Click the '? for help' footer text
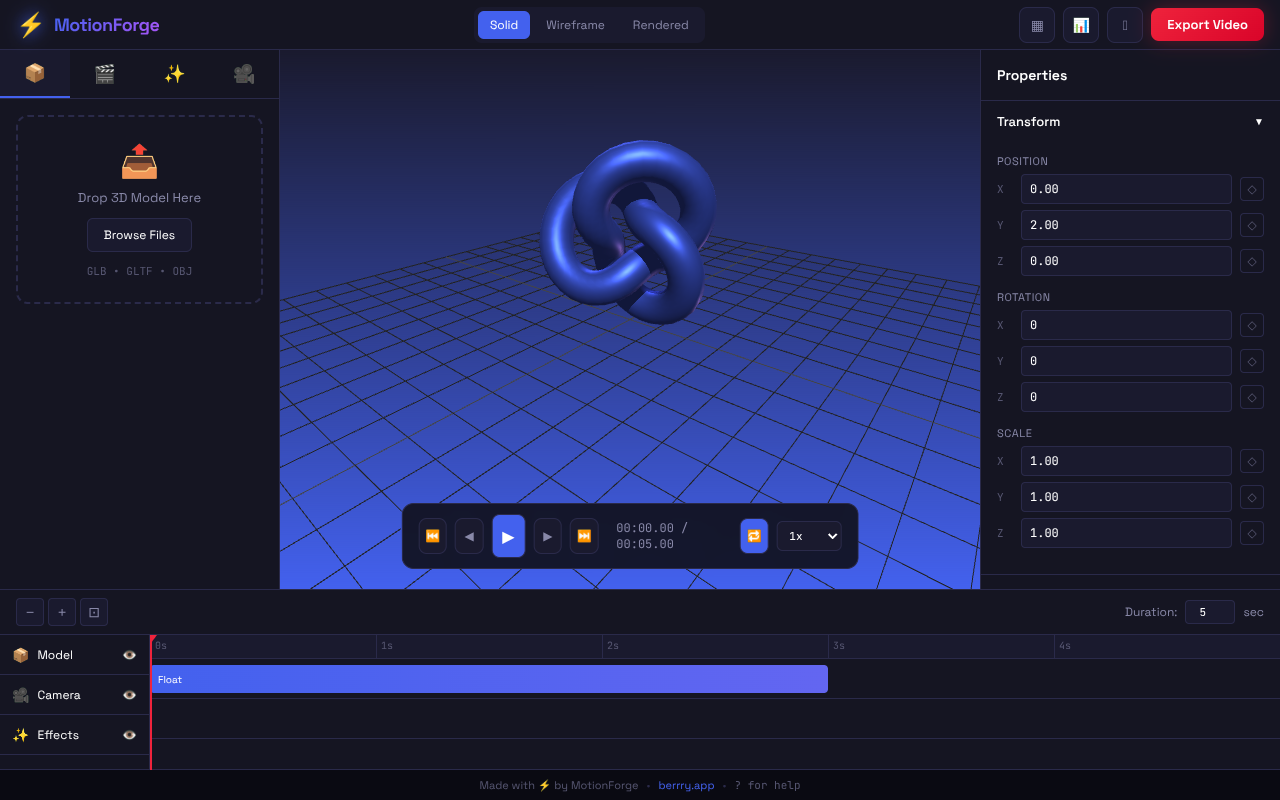Screen dimensions: 1280x800 767,785
